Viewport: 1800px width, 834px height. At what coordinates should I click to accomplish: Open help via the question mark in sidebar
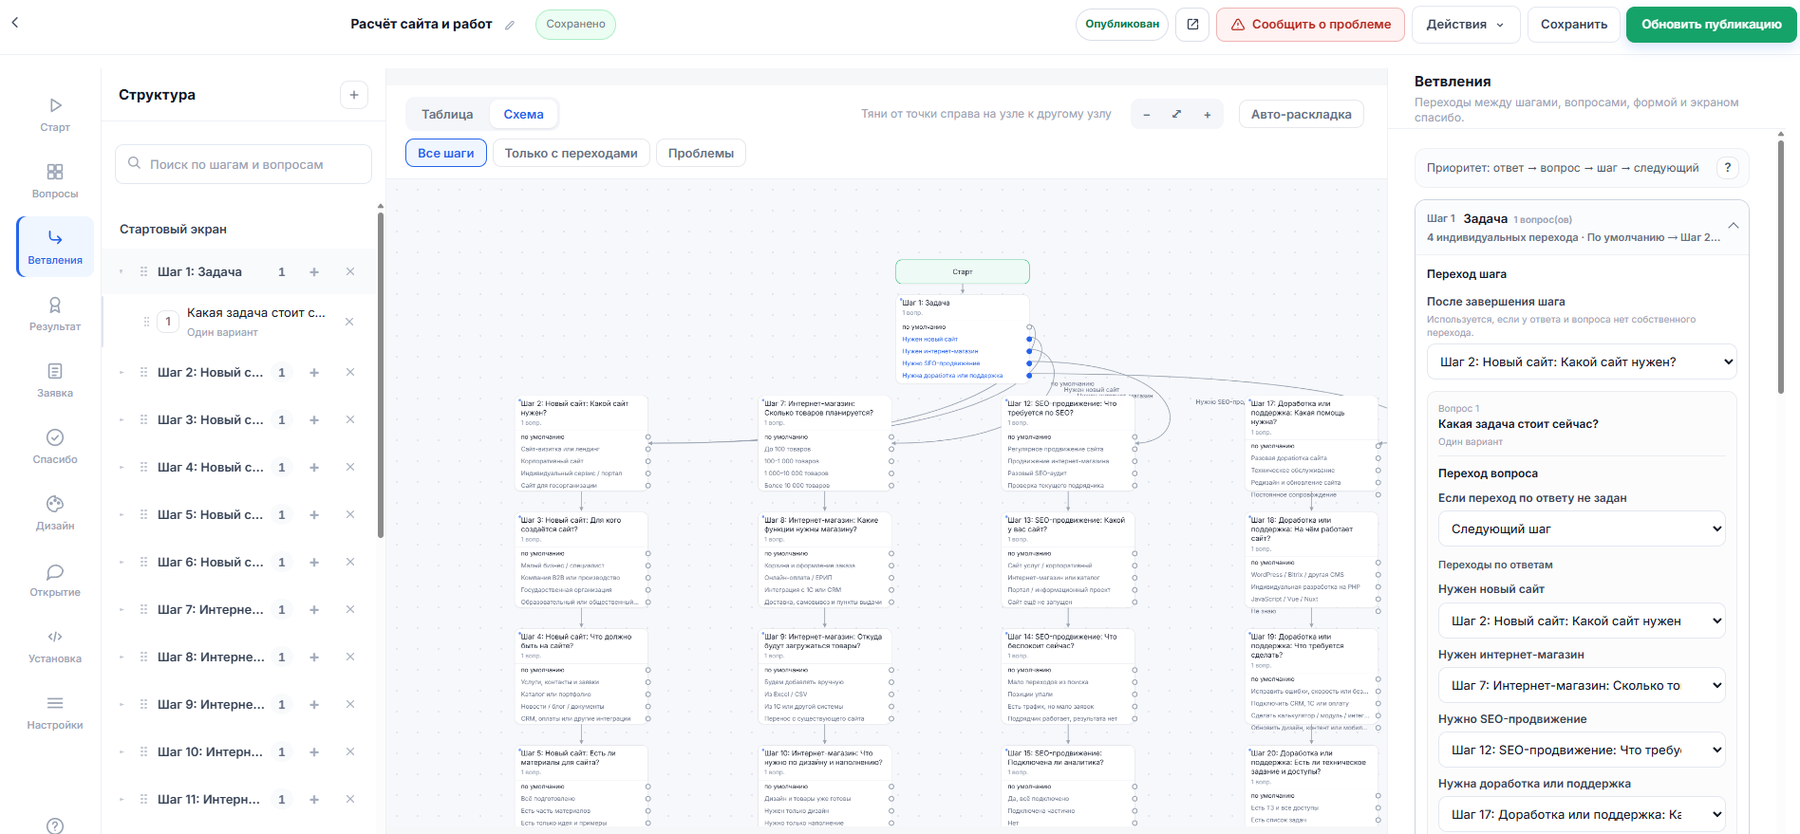[55, 826]
